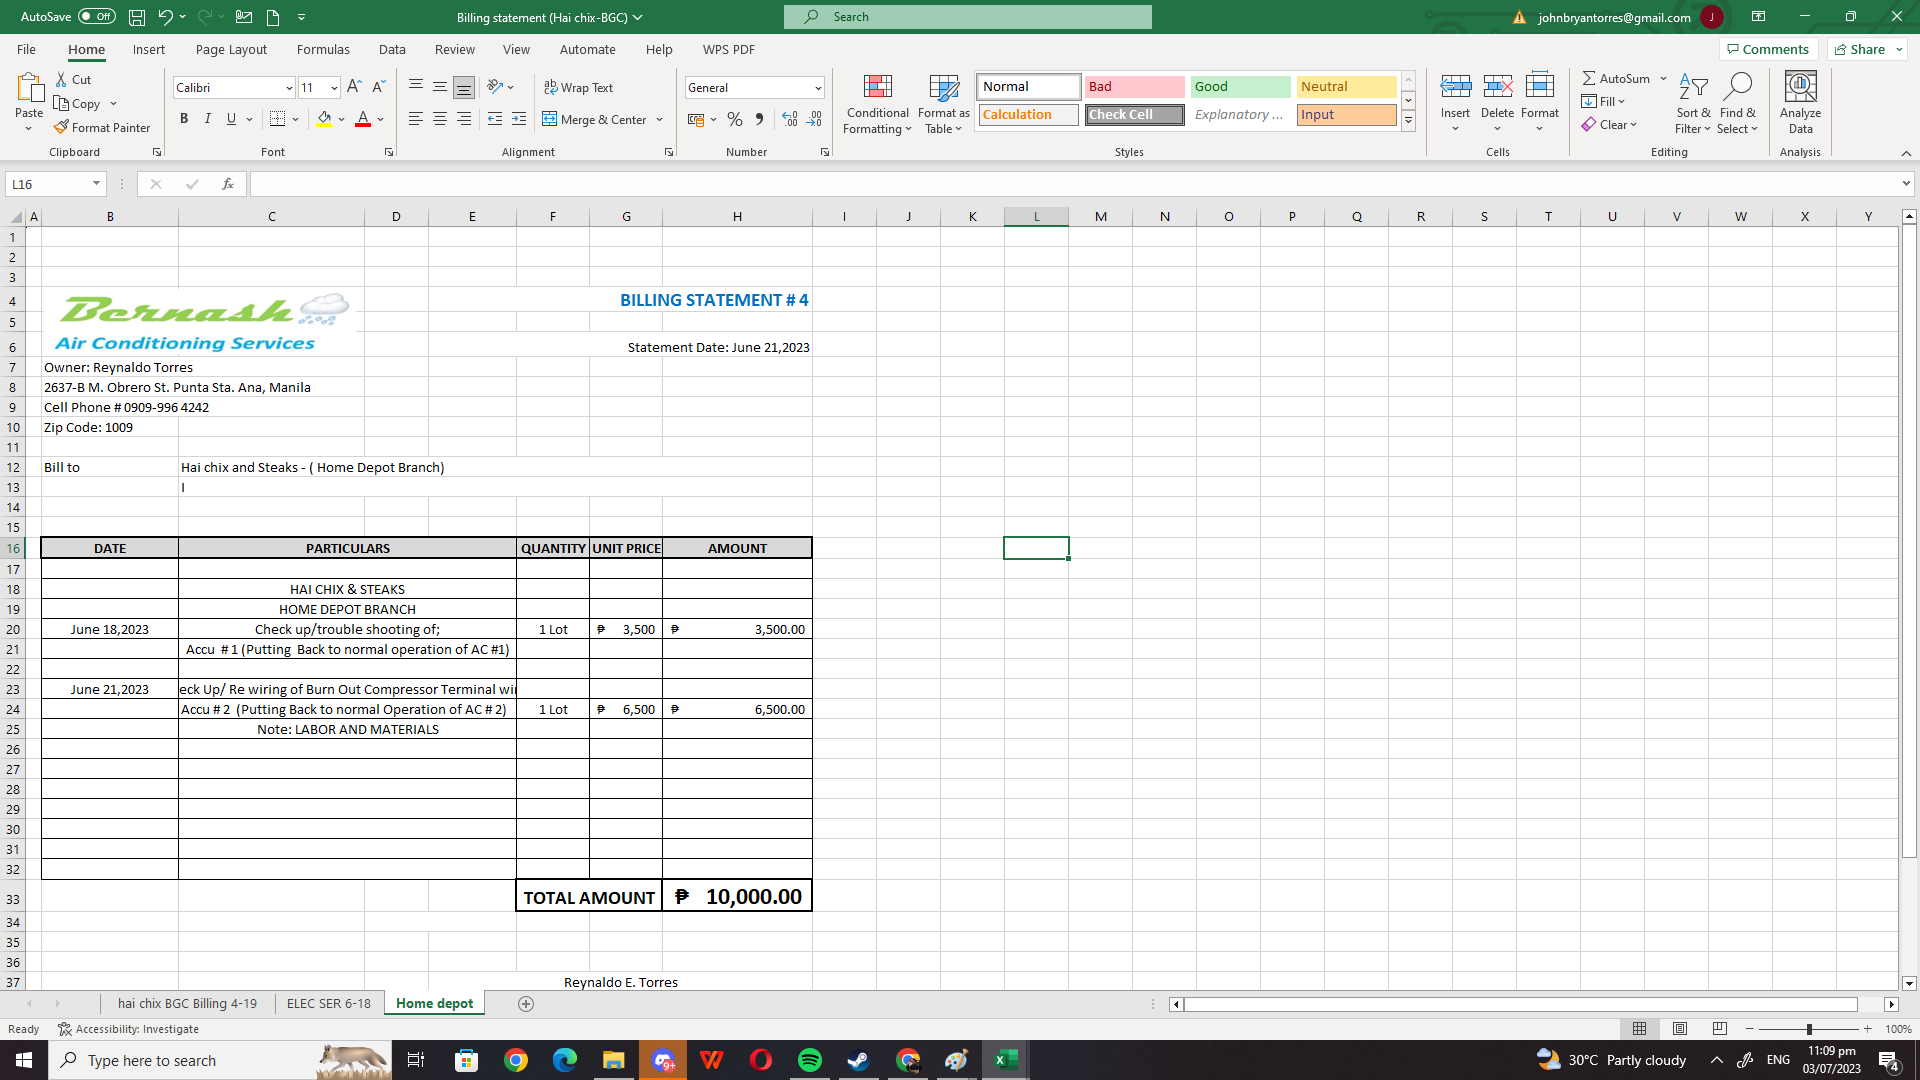1920x1080 pixels.
Task: Toggle Bold formatting
Action: tap(184, 119)
